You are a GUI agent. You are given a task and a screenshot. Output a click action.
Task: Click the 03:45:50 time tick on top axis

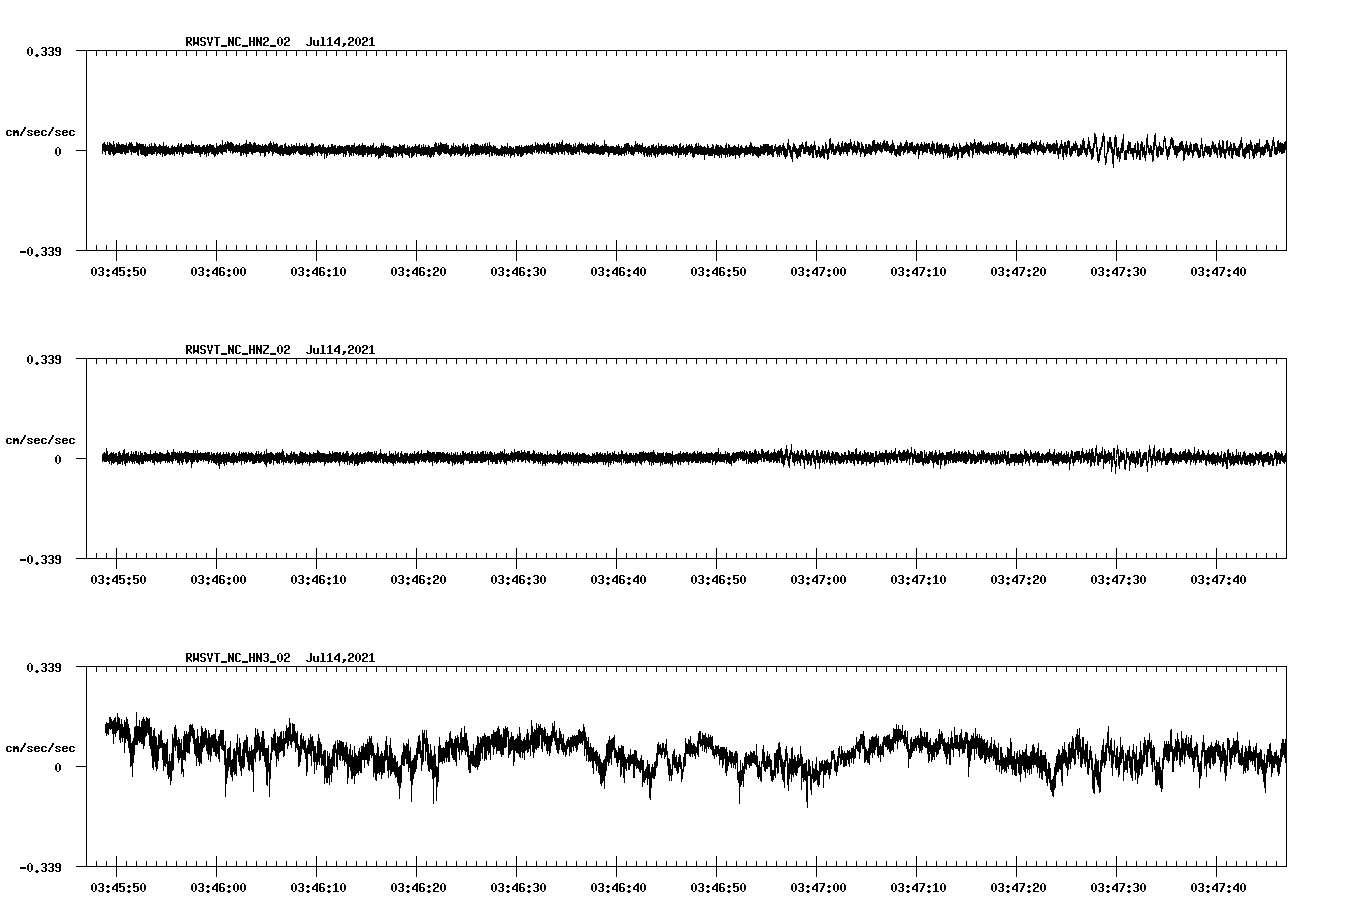tap(116, 269)
